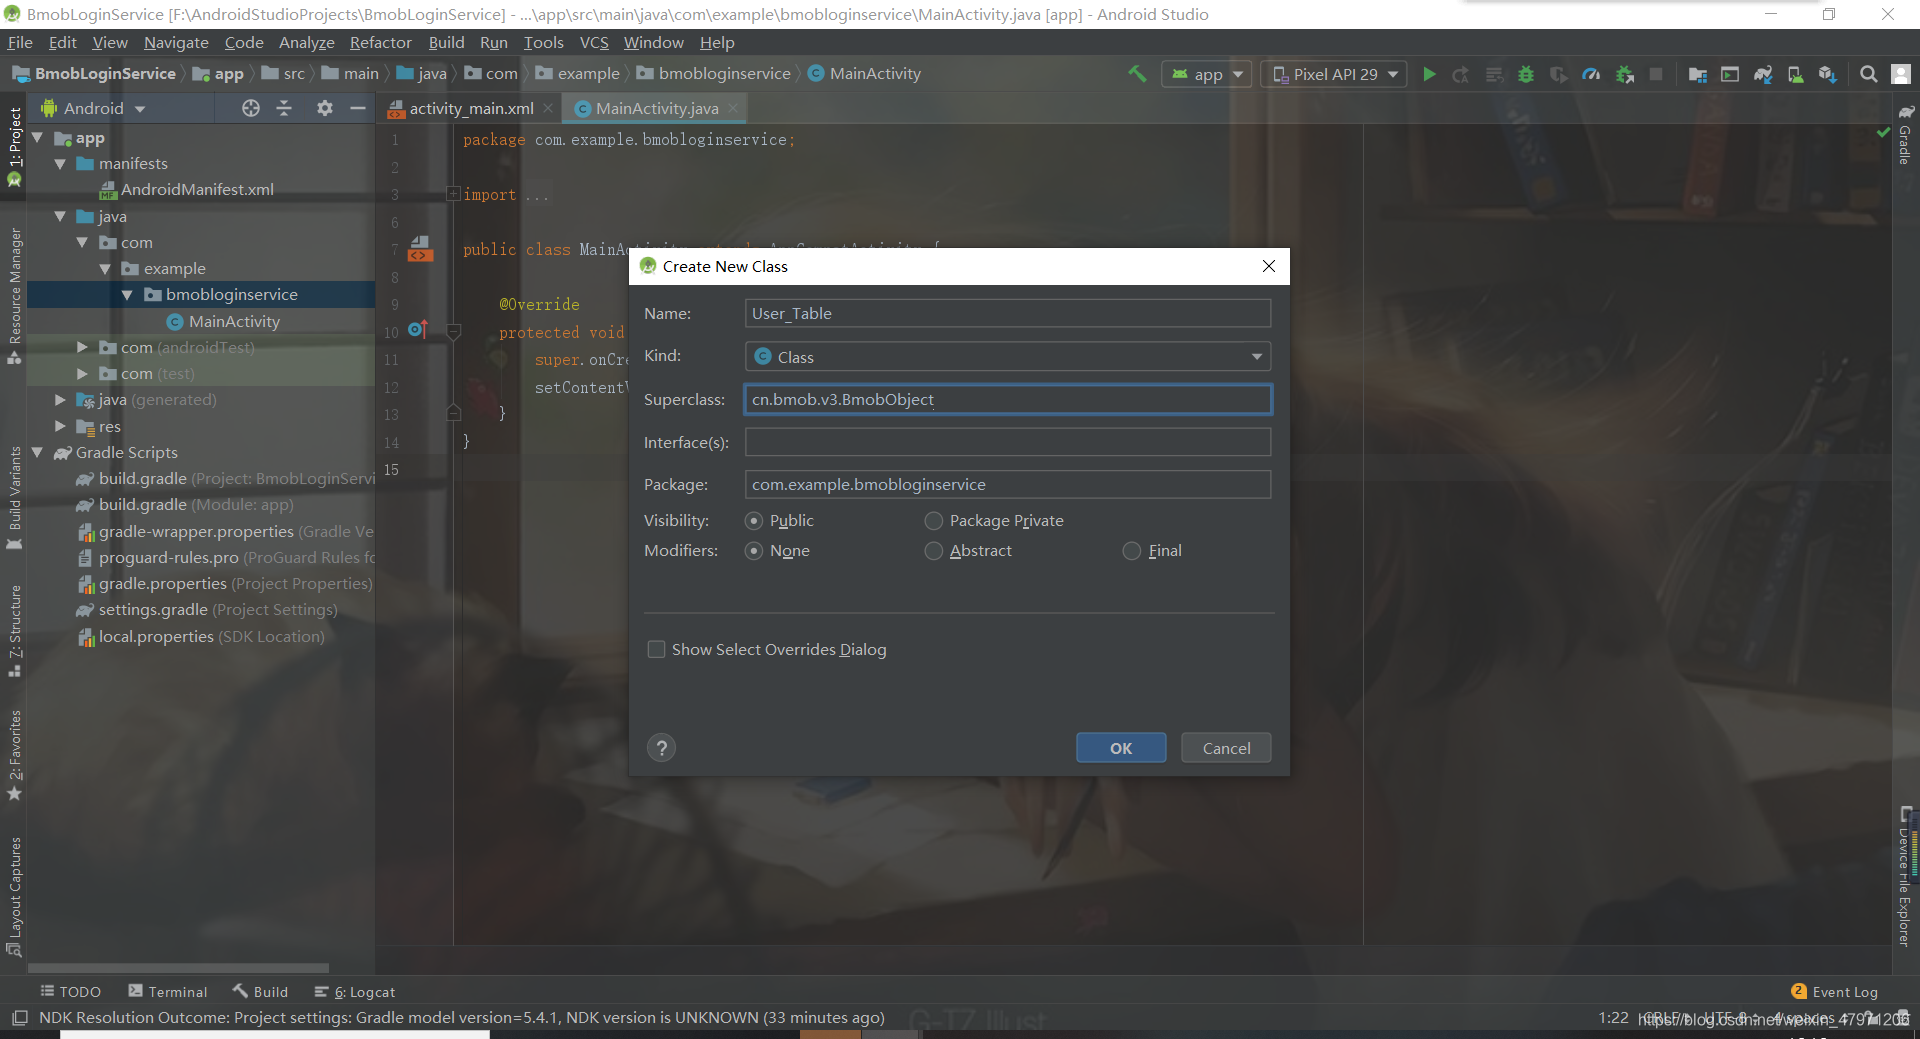Screen dimensions: 1920x1039
Task: Collapse the Gradle Scripts node
Action: 37,452
